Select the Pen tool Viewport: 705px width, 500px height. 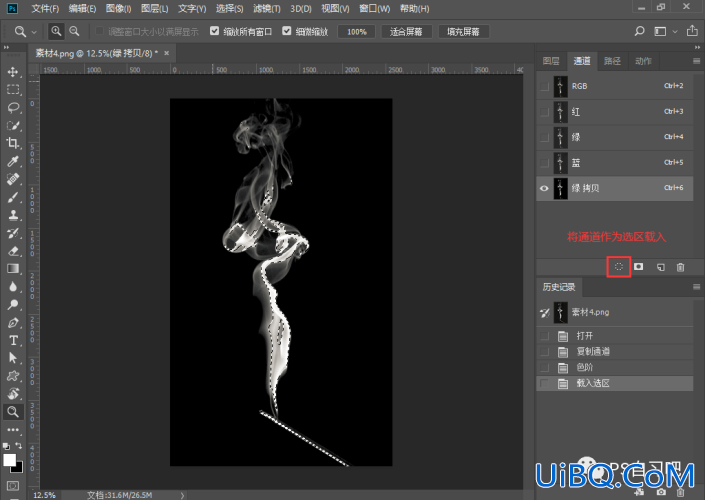tap(13, 322)
